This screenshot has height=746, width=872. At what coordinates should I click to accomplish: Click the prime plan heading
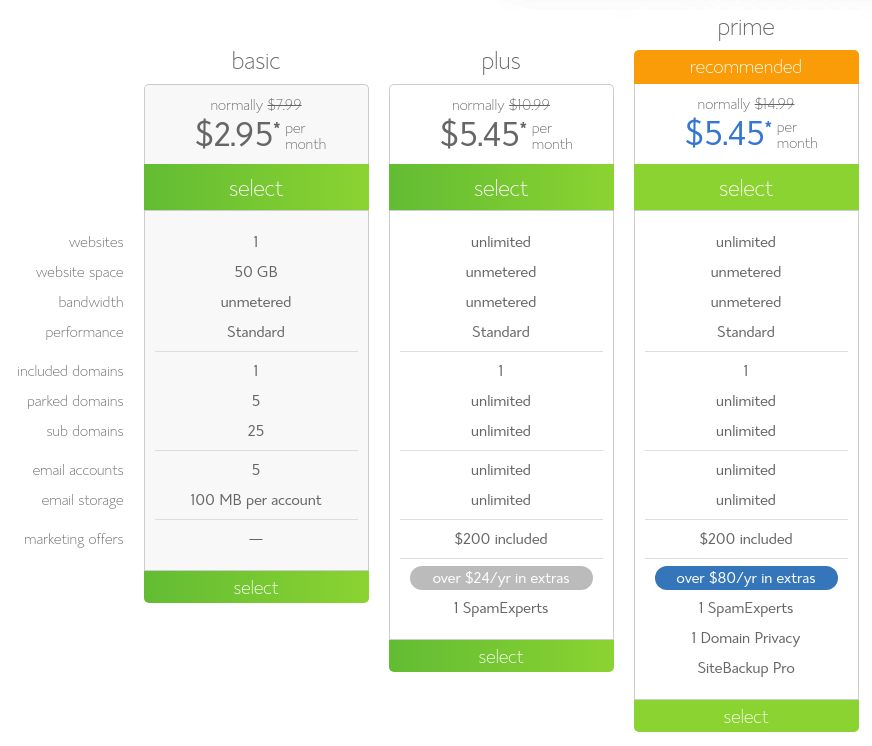click(746, 28)
